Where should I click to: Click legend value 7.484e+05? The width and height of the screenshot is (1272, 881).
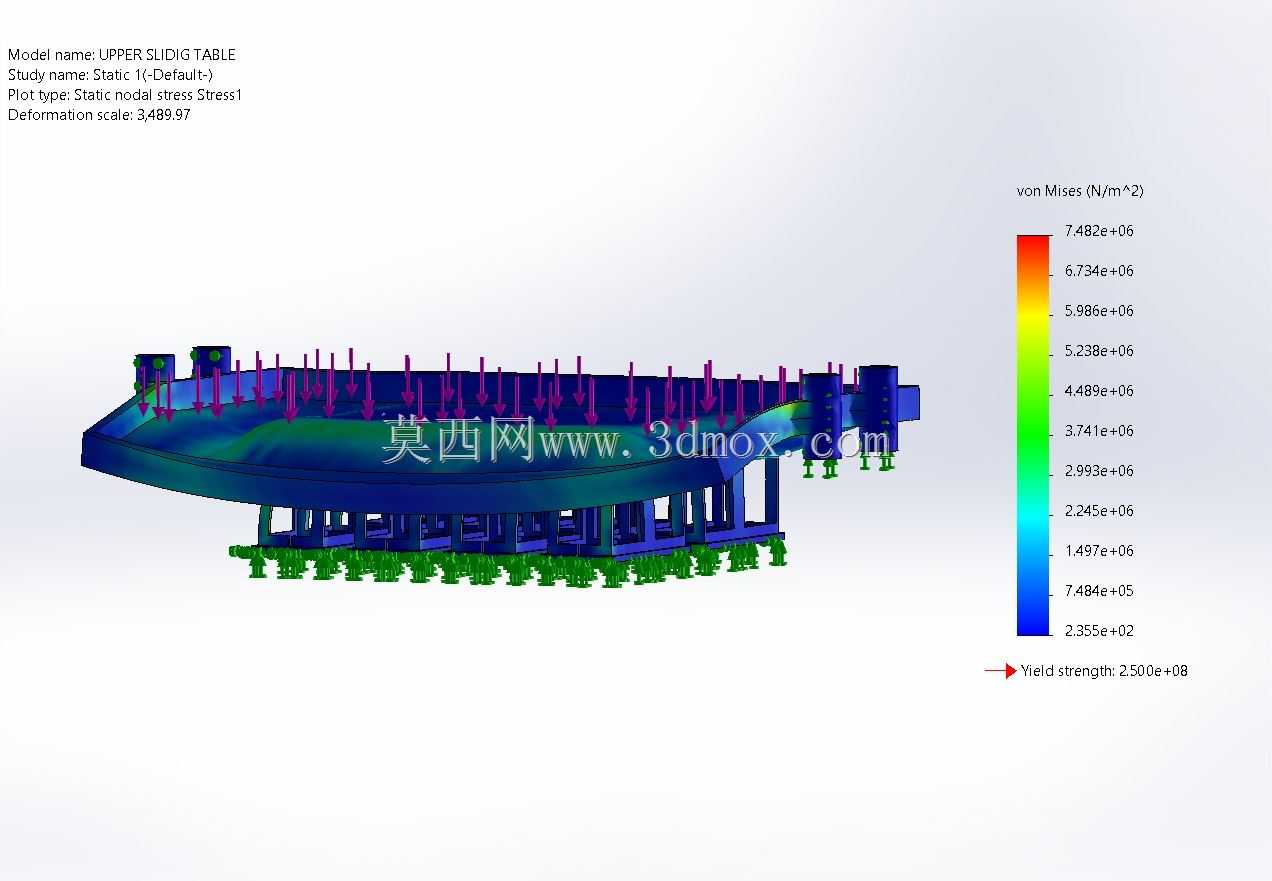1099,591
